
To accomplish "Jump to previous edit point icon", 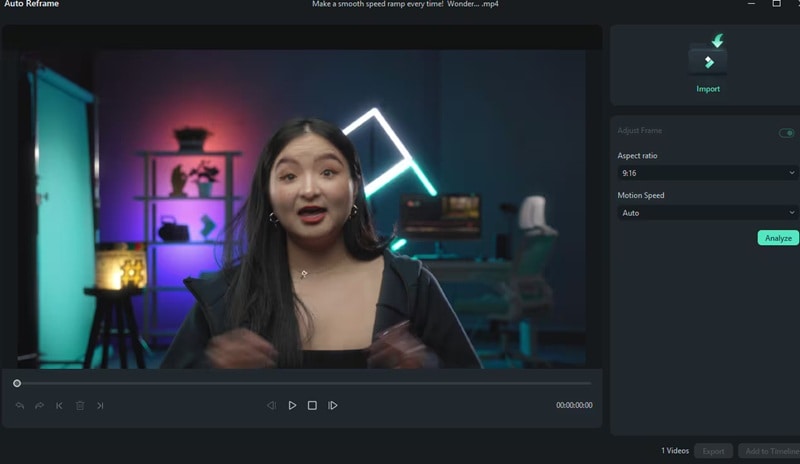I will (x=59, y=406).
